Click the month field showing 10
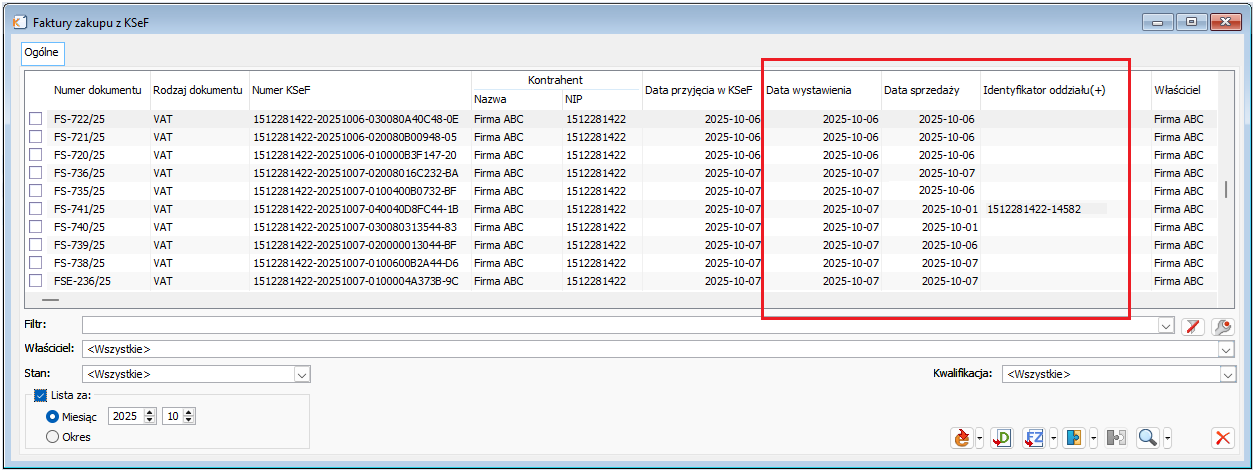 pyautogui.click(x=174, y=416)
